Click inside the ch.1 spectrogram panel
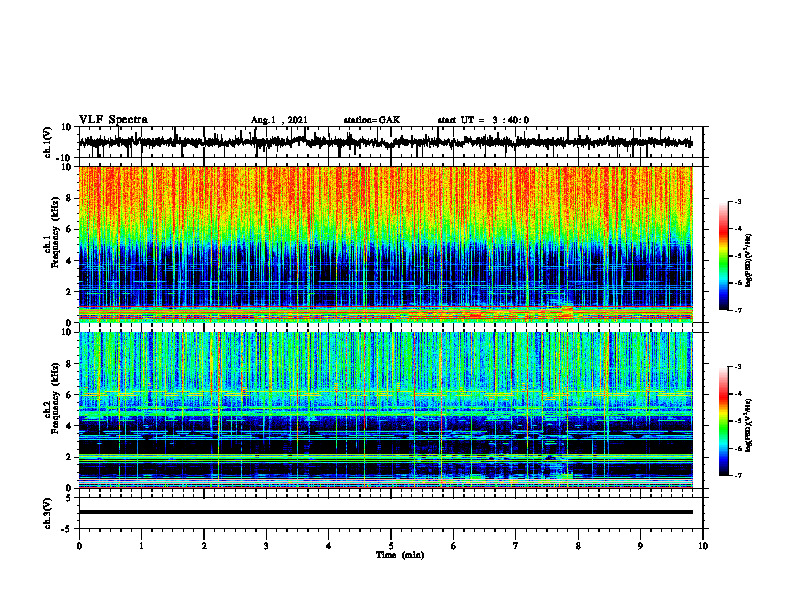Viewport: 792px width, 612px height. tap(386, 244)
